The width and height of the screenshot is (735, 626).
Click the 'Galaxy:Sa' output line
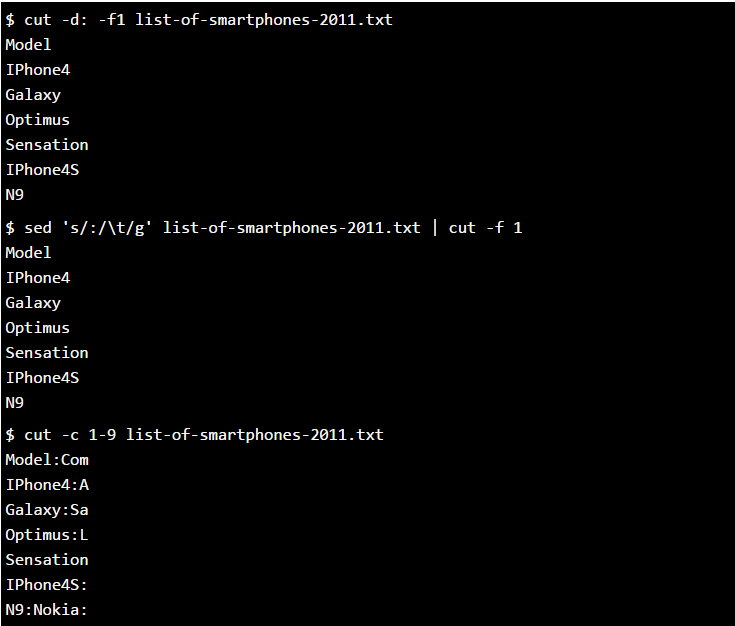coord(47,510)
